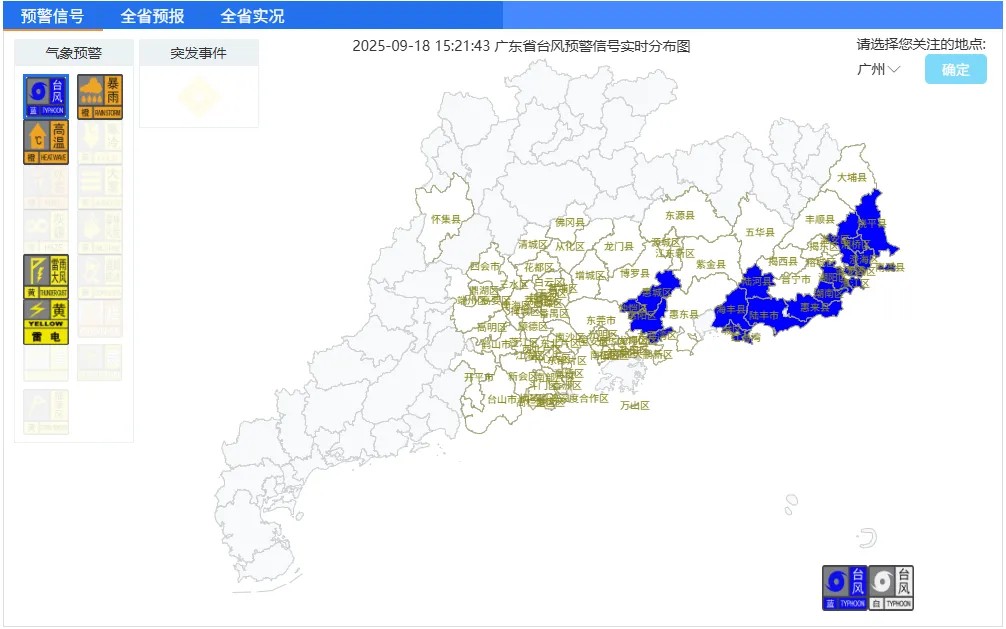This screenshot has height=629, width=1006.
Task: Click the white typhoon legend icon below the map
Action: point(891,587)
